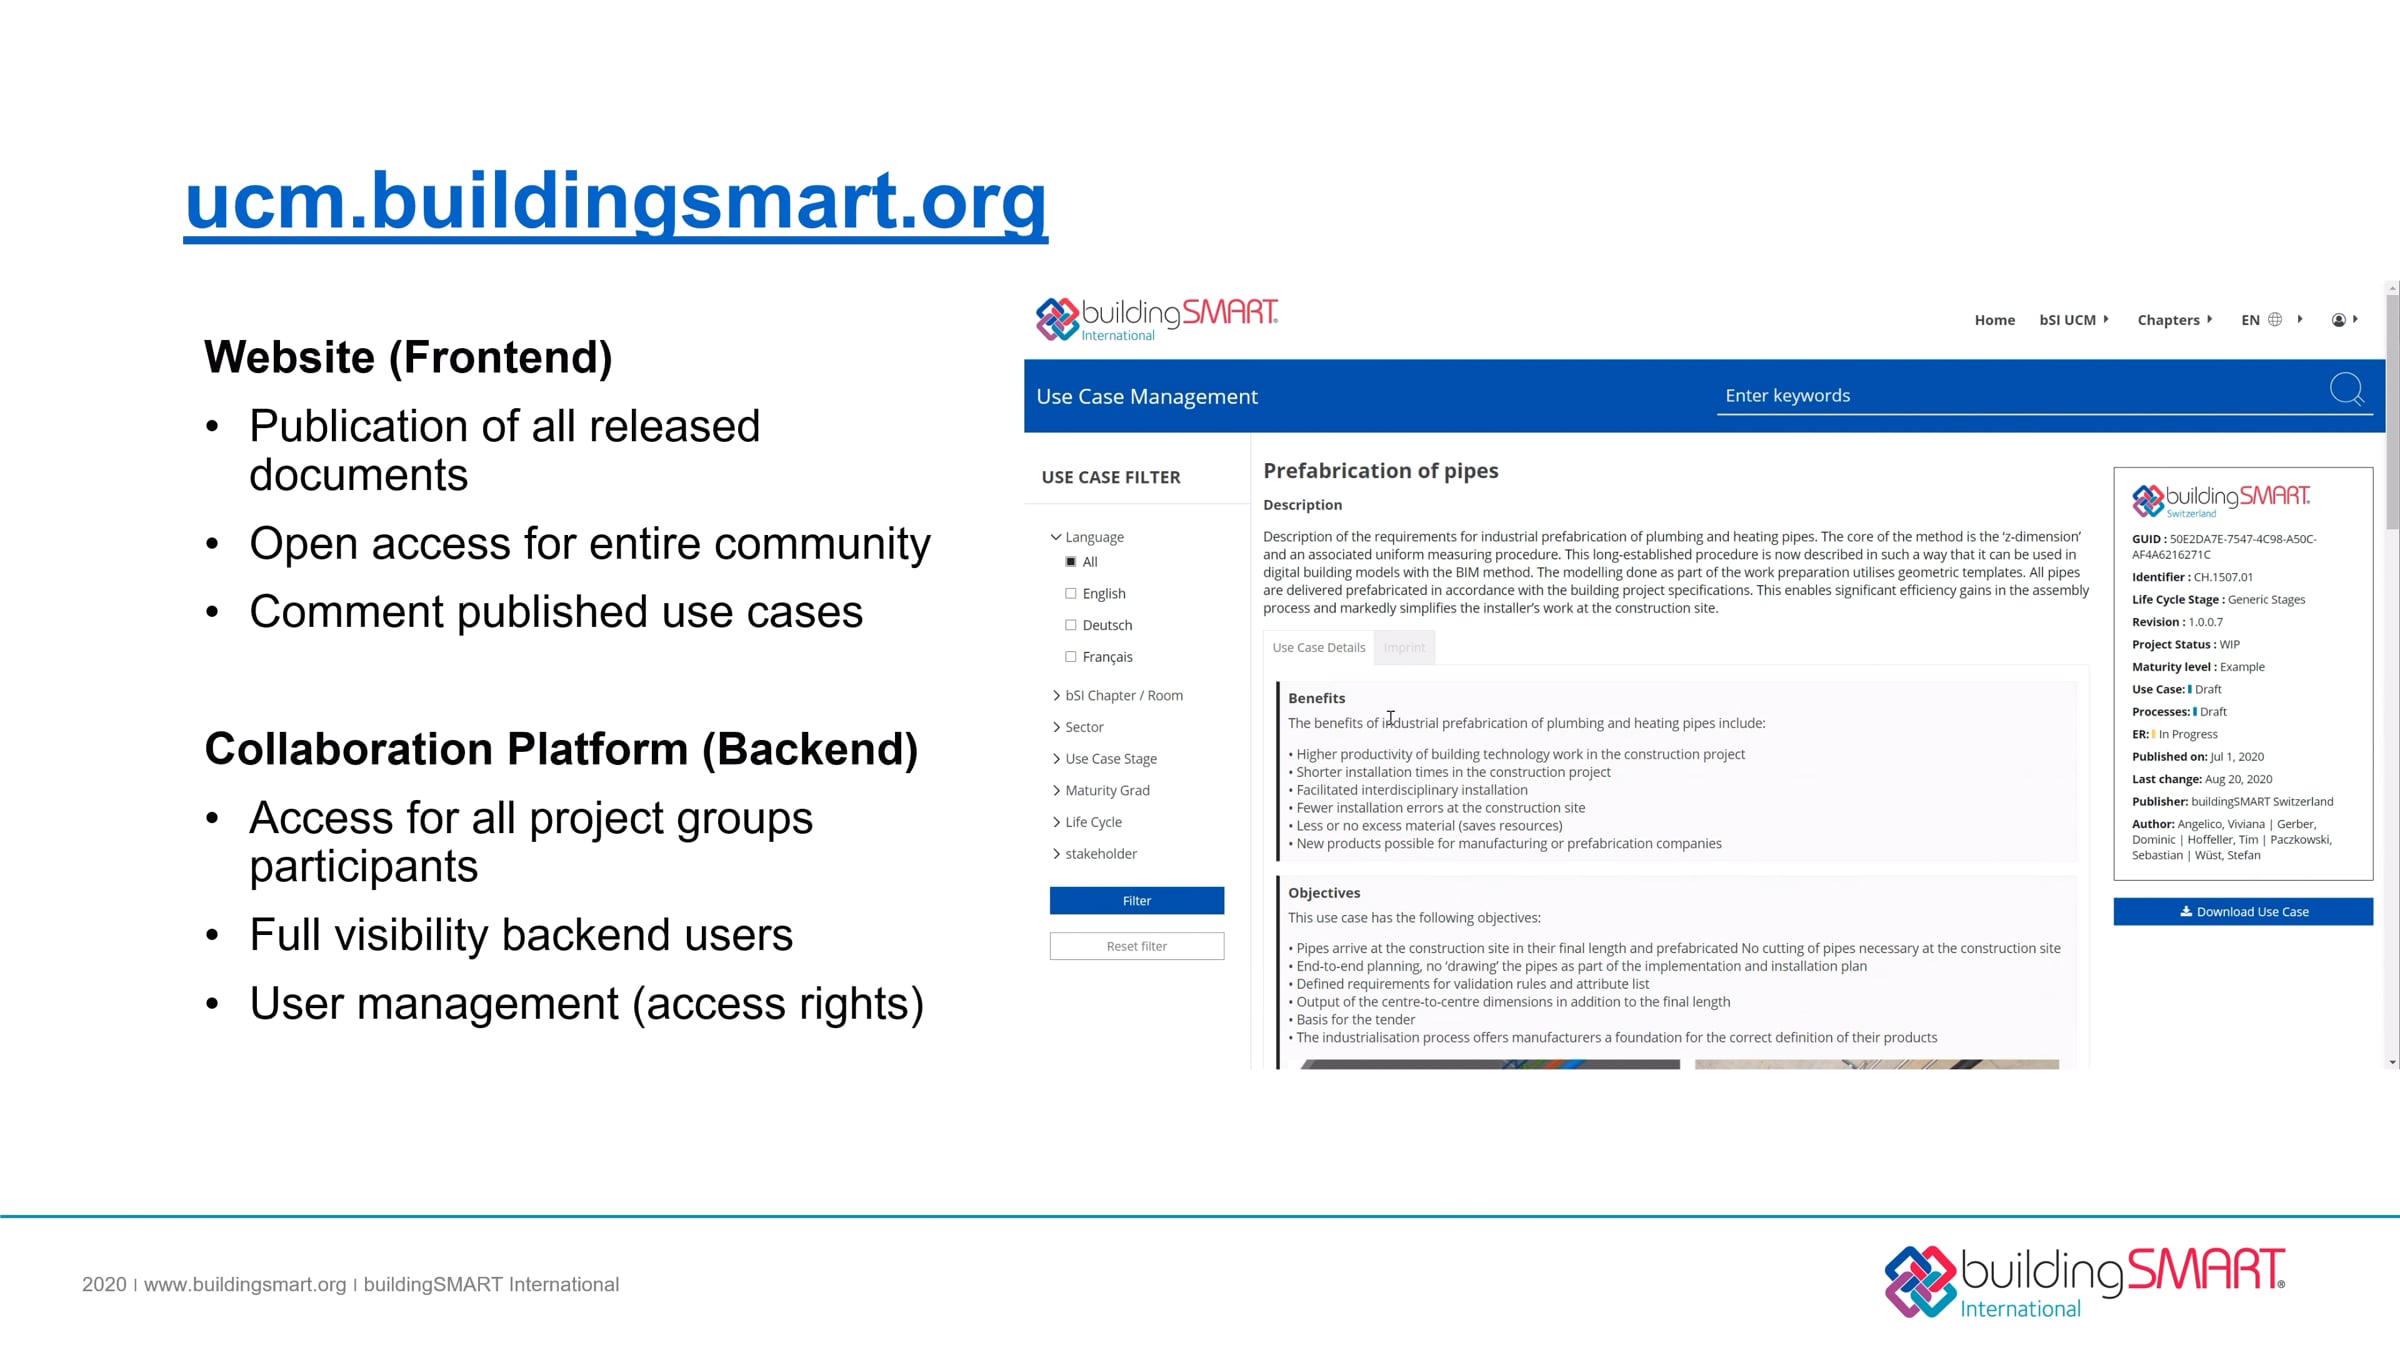The image size is (2400, 1350).
Task: Check the All language checkbox
Action: tap(1071, 562)
